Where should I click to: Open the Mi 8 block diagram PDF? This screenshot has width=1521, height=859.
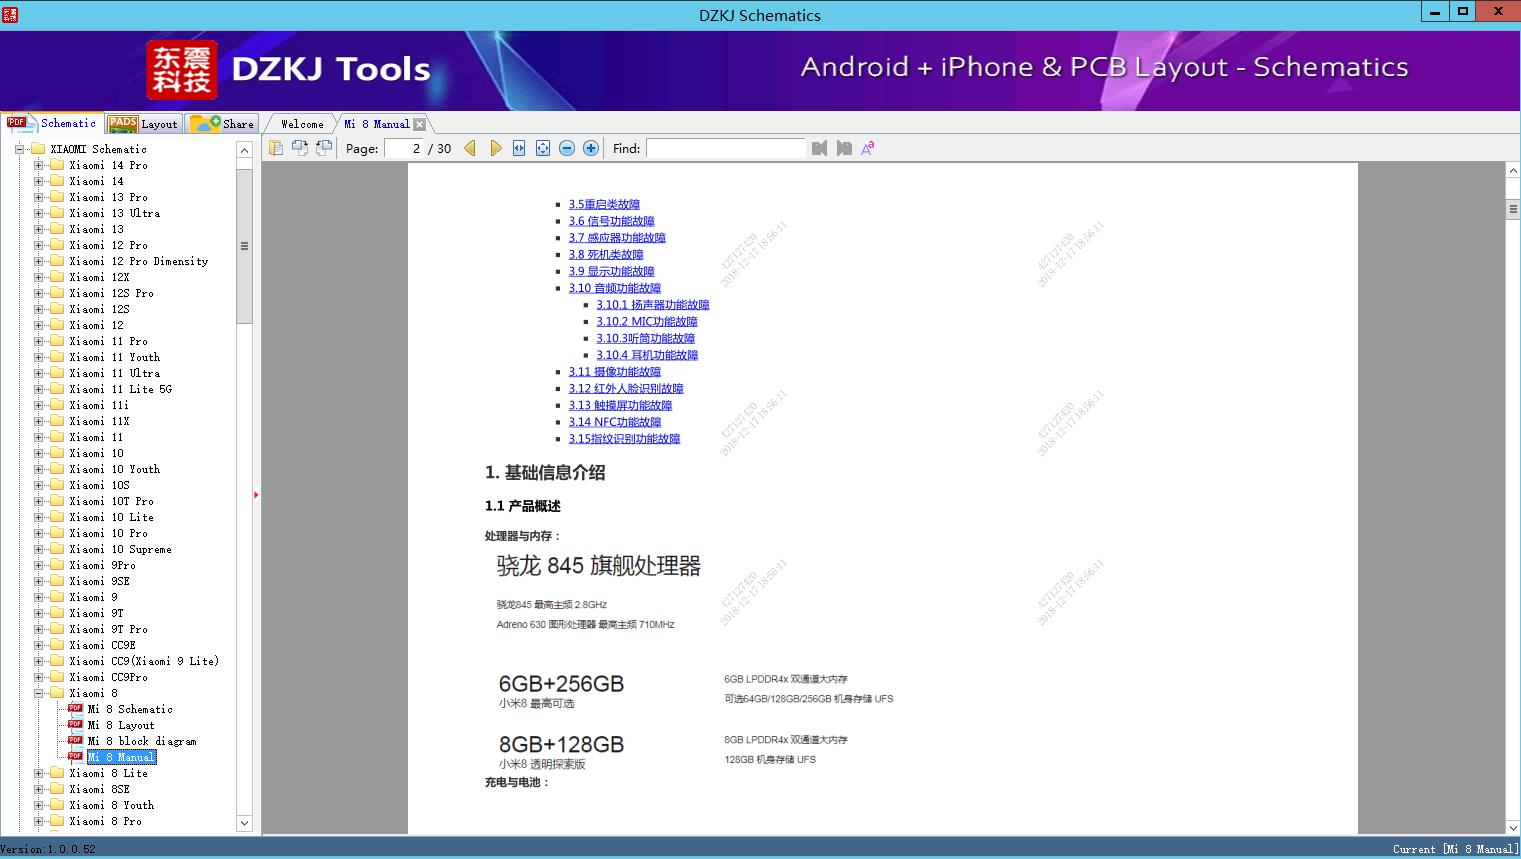[142, 741]
